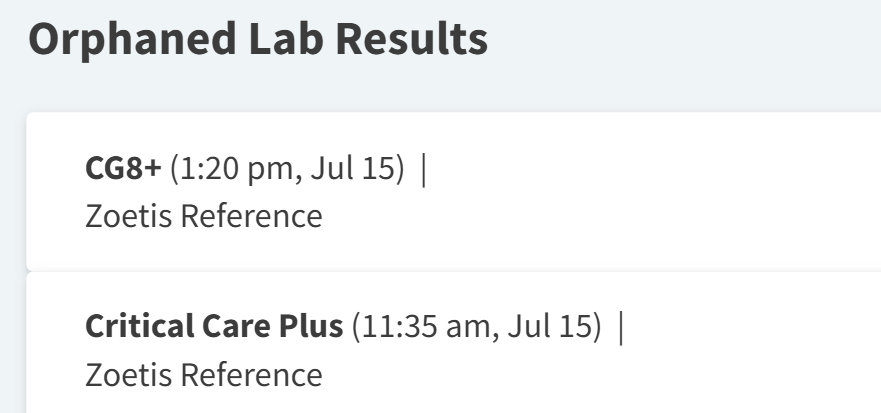Click Zoetis Reference under Critical Care Plus
This screenshot has width=881, height=413.
click(x=204, y=375)
